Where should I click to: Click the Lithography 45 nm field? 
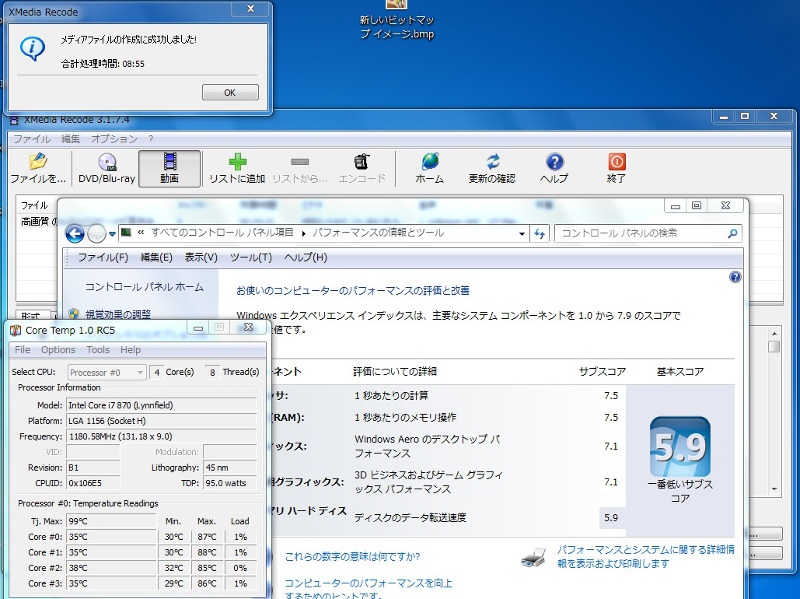230,467
